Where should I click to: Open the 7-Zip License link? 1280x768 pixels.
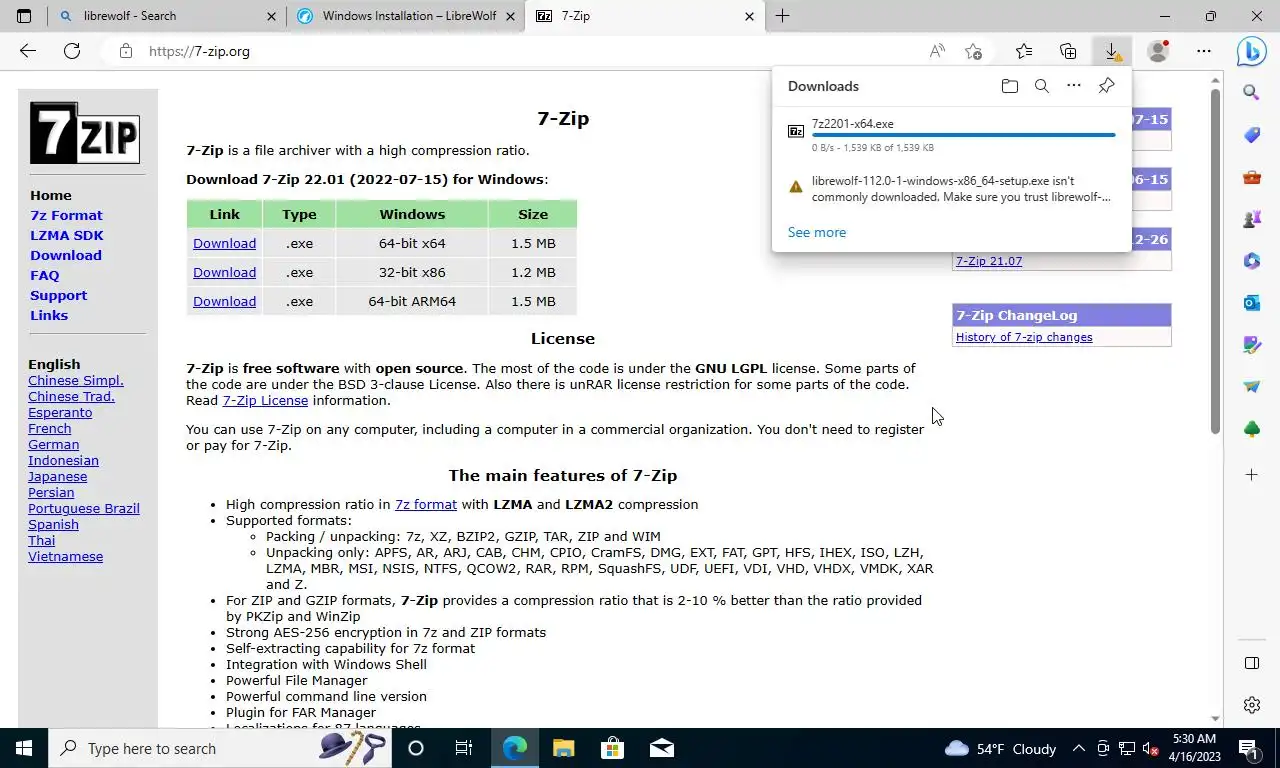tap(265, 400)
